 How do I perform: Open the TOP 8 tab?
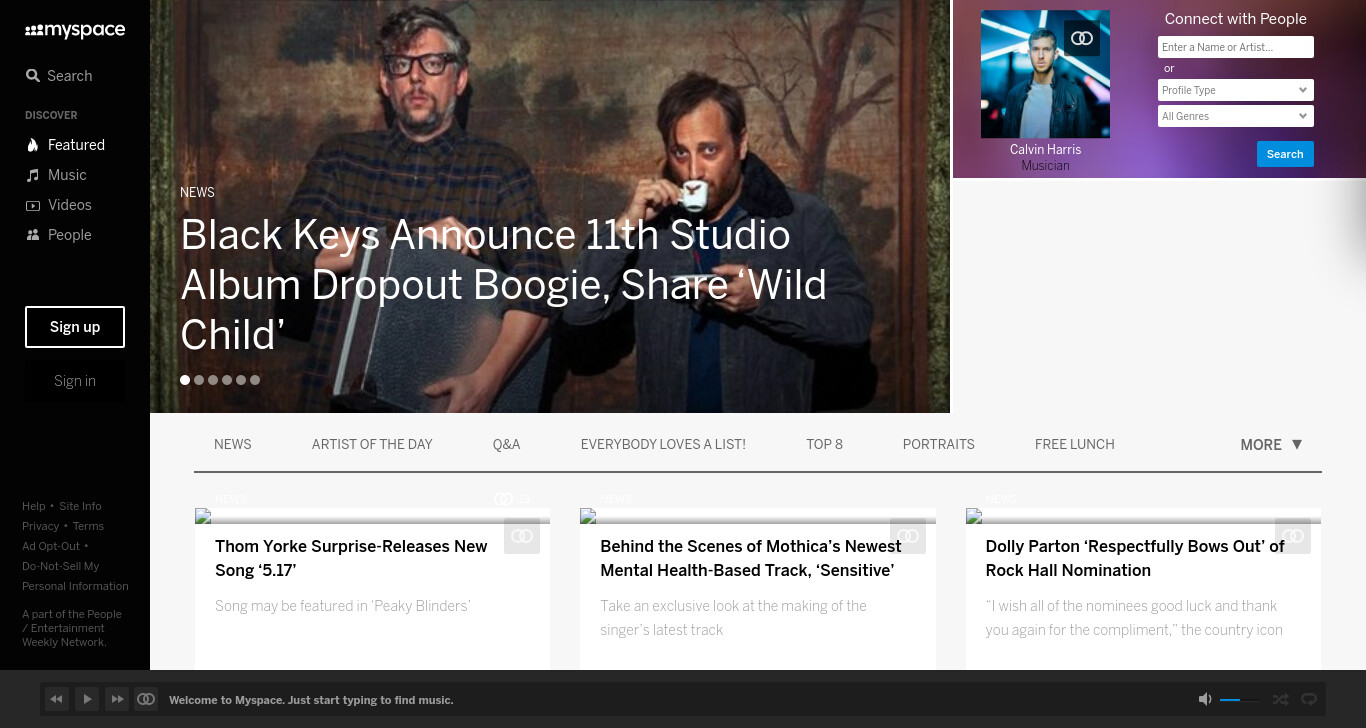pos(825,444)
